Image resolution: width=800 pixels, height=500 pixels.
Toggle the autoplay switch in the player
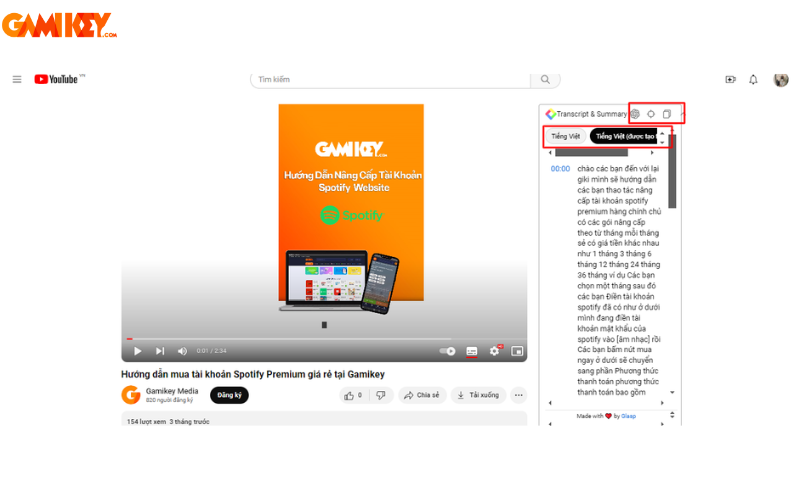(x=448, y=351)
